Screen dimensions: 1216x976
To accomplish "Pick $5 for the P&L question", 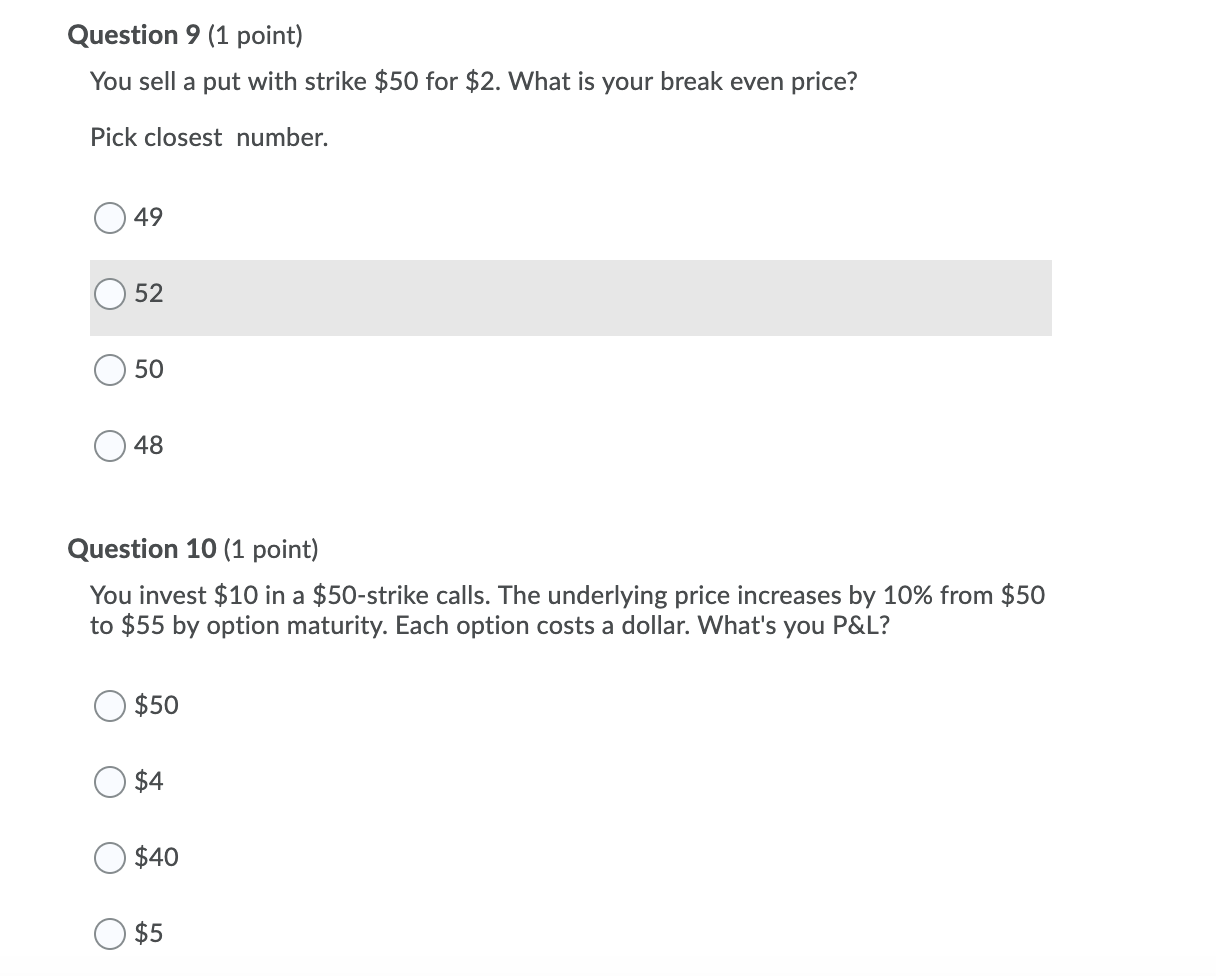I will pyautogui.click(x=110, y=934).
